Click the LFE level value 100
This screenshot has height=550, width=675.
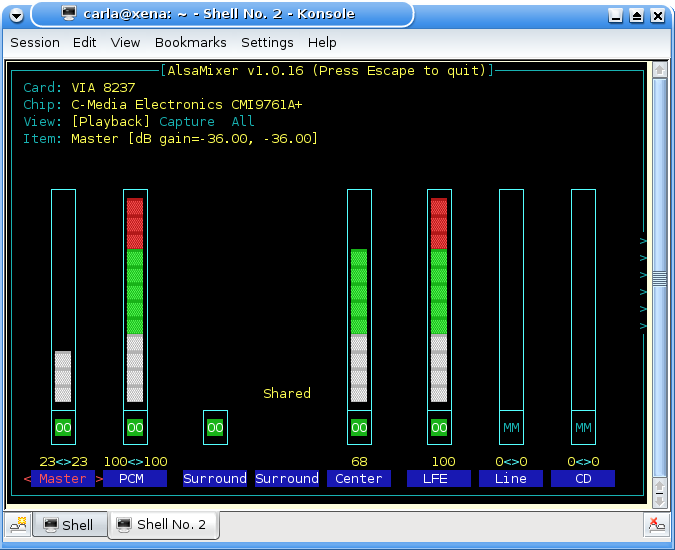[443, 462]
